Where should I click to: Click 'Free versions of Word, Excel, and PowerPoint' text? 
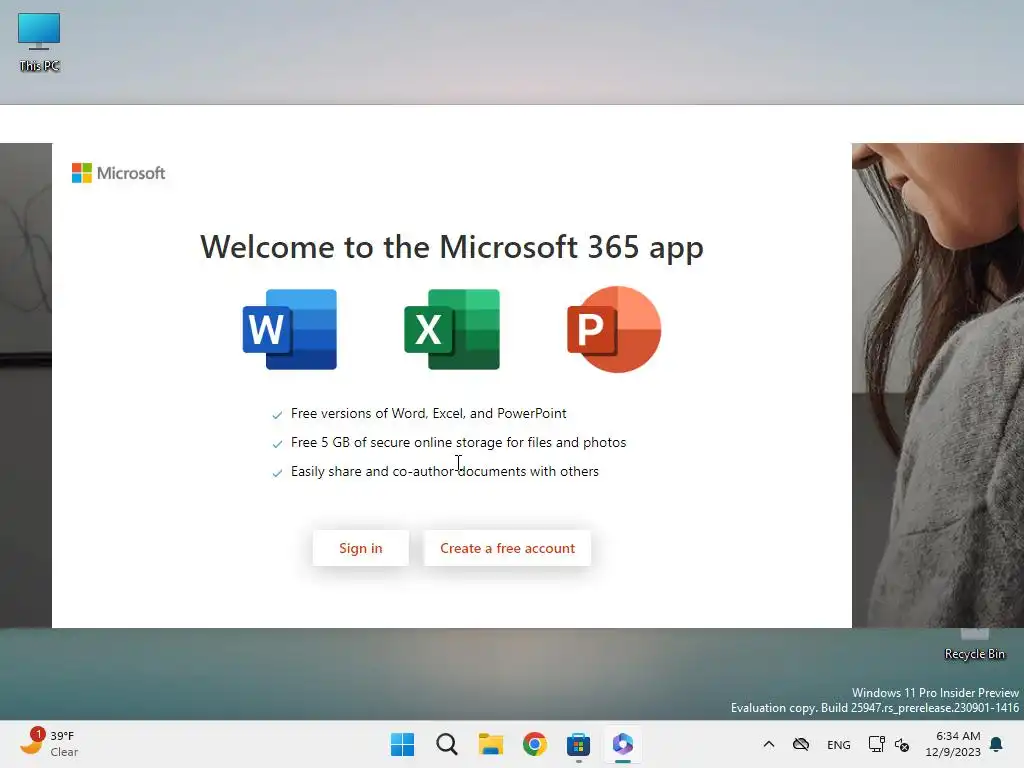(x=428, y=413)
